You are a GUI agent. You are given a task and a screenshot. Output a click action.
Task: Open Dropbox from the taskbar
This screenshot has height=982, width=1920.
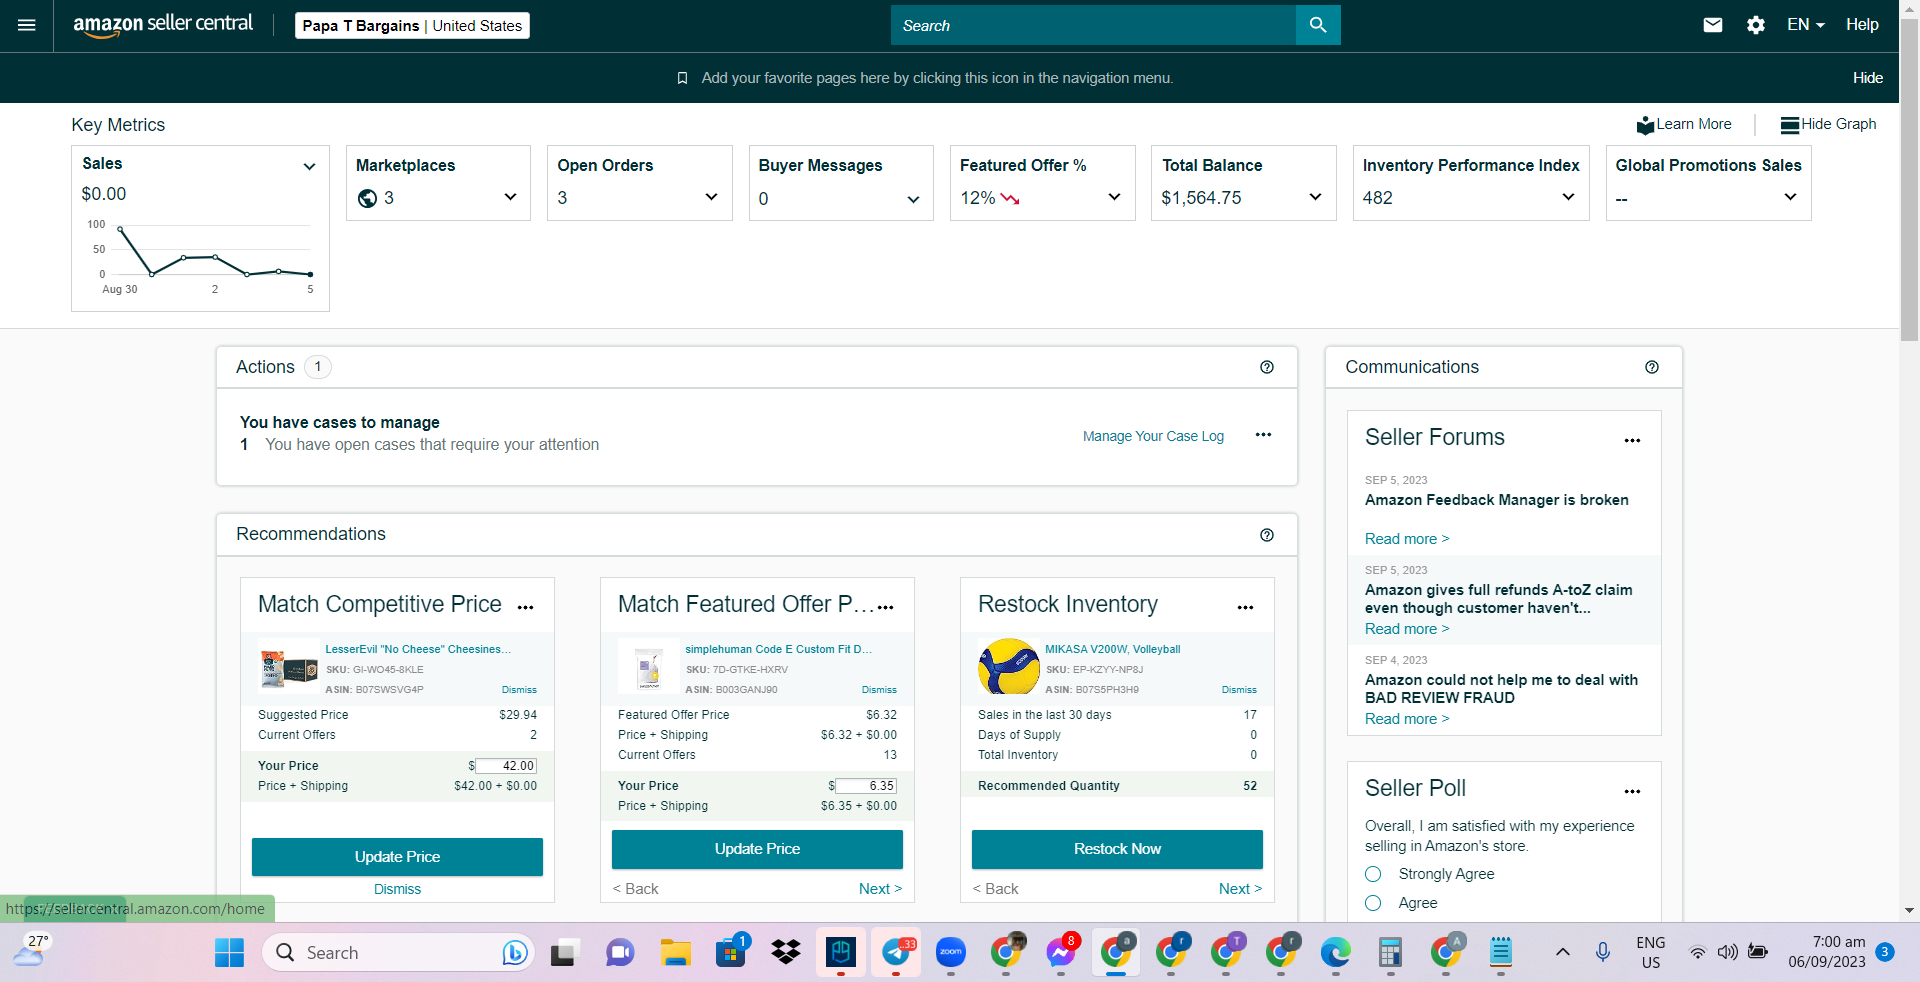(786, 953)
